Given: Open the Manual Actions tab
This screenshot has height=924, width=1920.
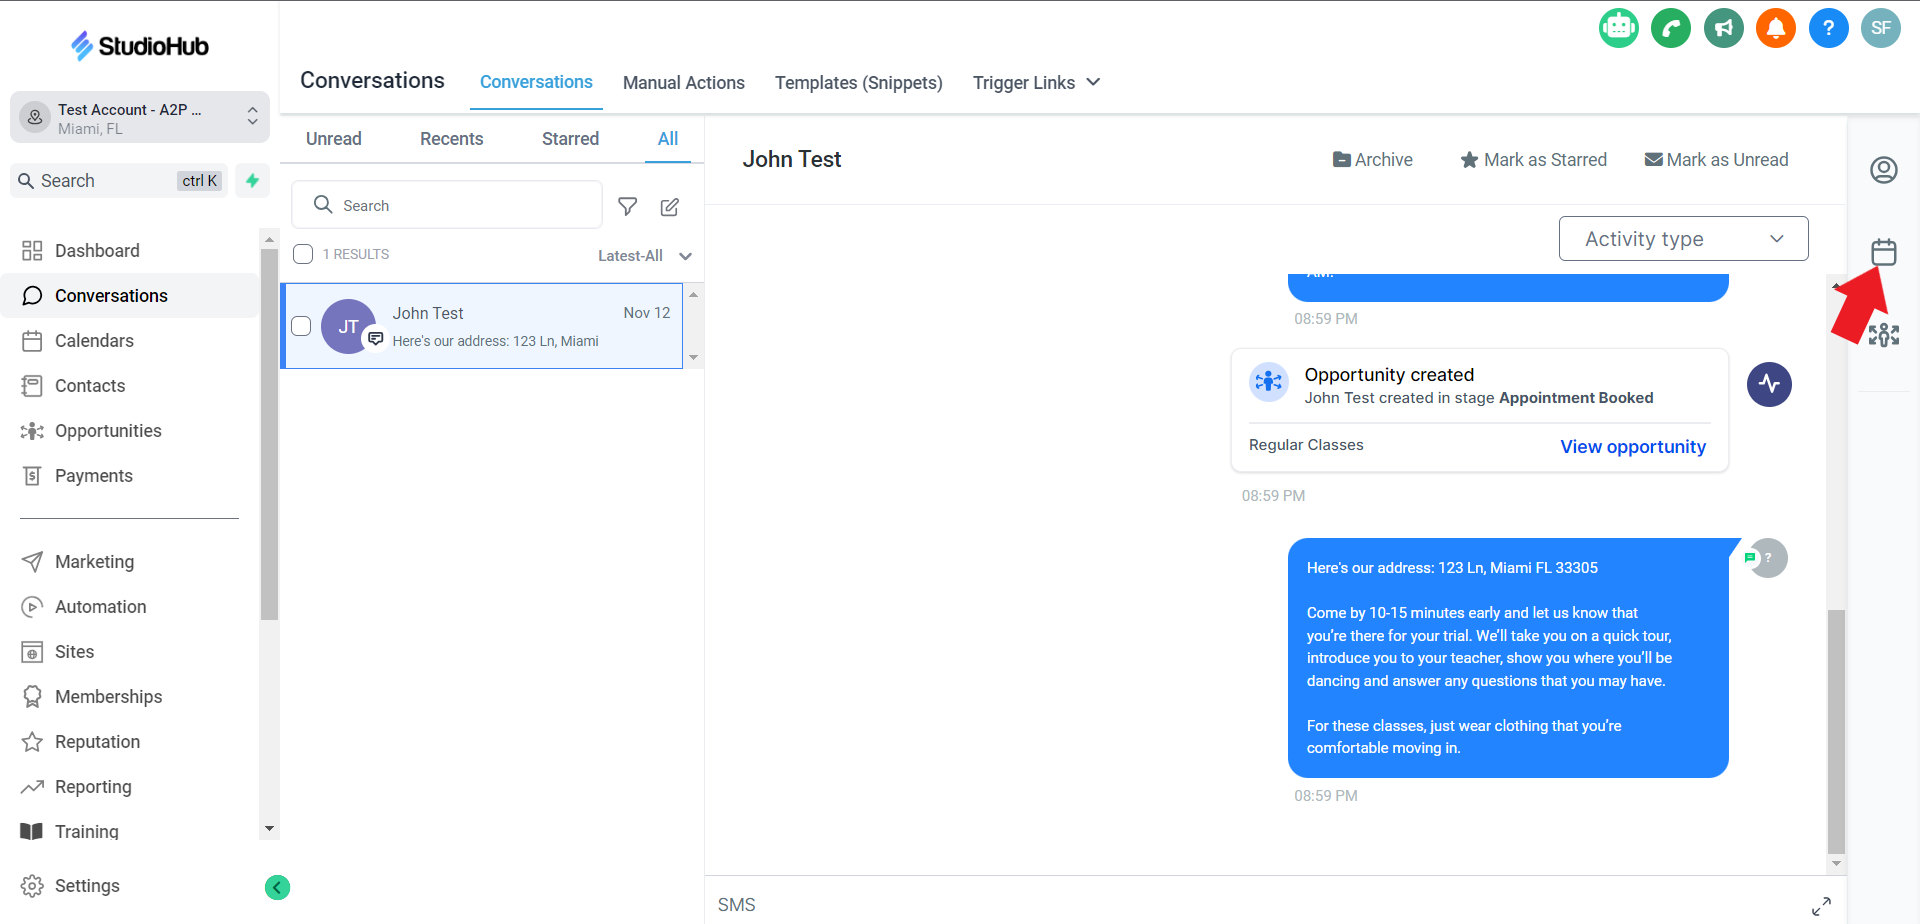Looking at the screenshot, I should pyautogui.click(x=684, y=83).
